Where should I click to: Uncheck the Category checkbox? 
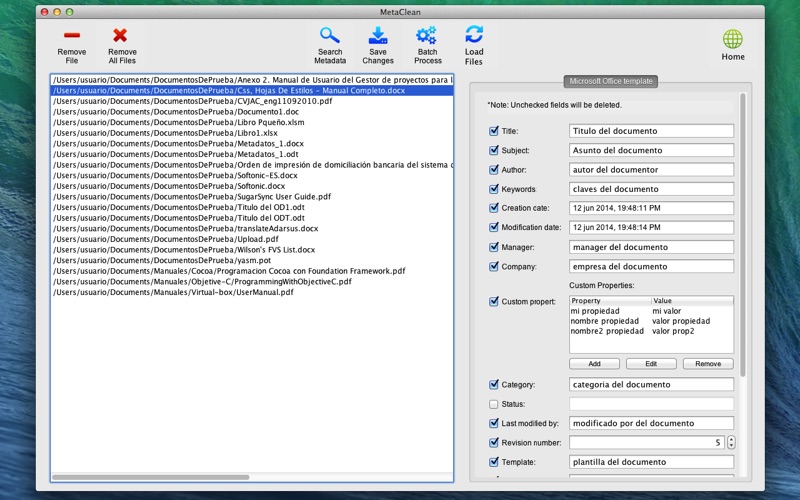(x=493, y=384)
